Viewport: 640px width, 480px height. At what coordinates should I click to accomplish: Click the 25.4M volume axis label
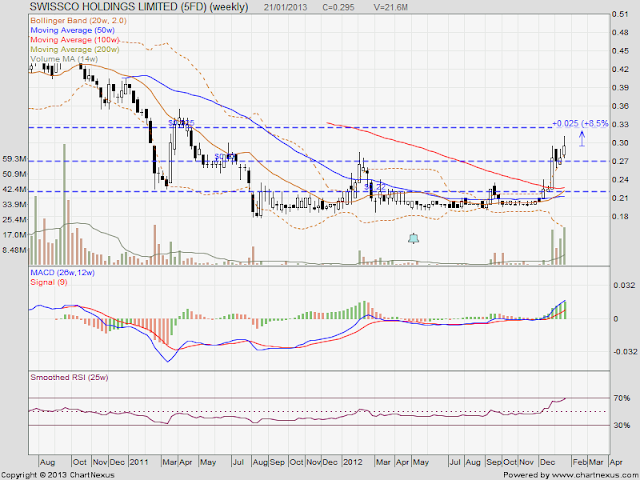point(15,220)
